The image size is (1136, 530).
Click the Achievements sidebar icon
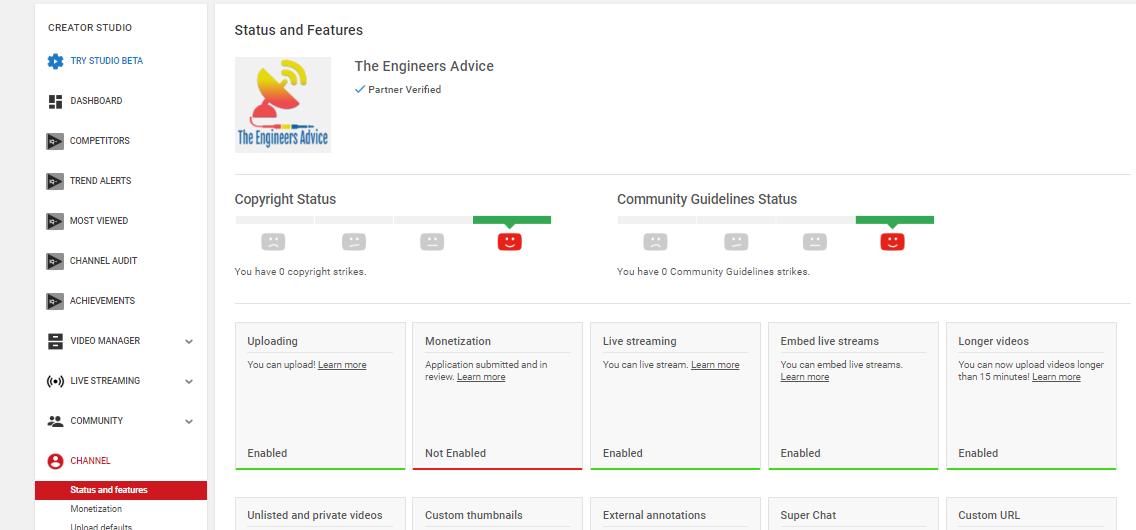coord(55,301)
